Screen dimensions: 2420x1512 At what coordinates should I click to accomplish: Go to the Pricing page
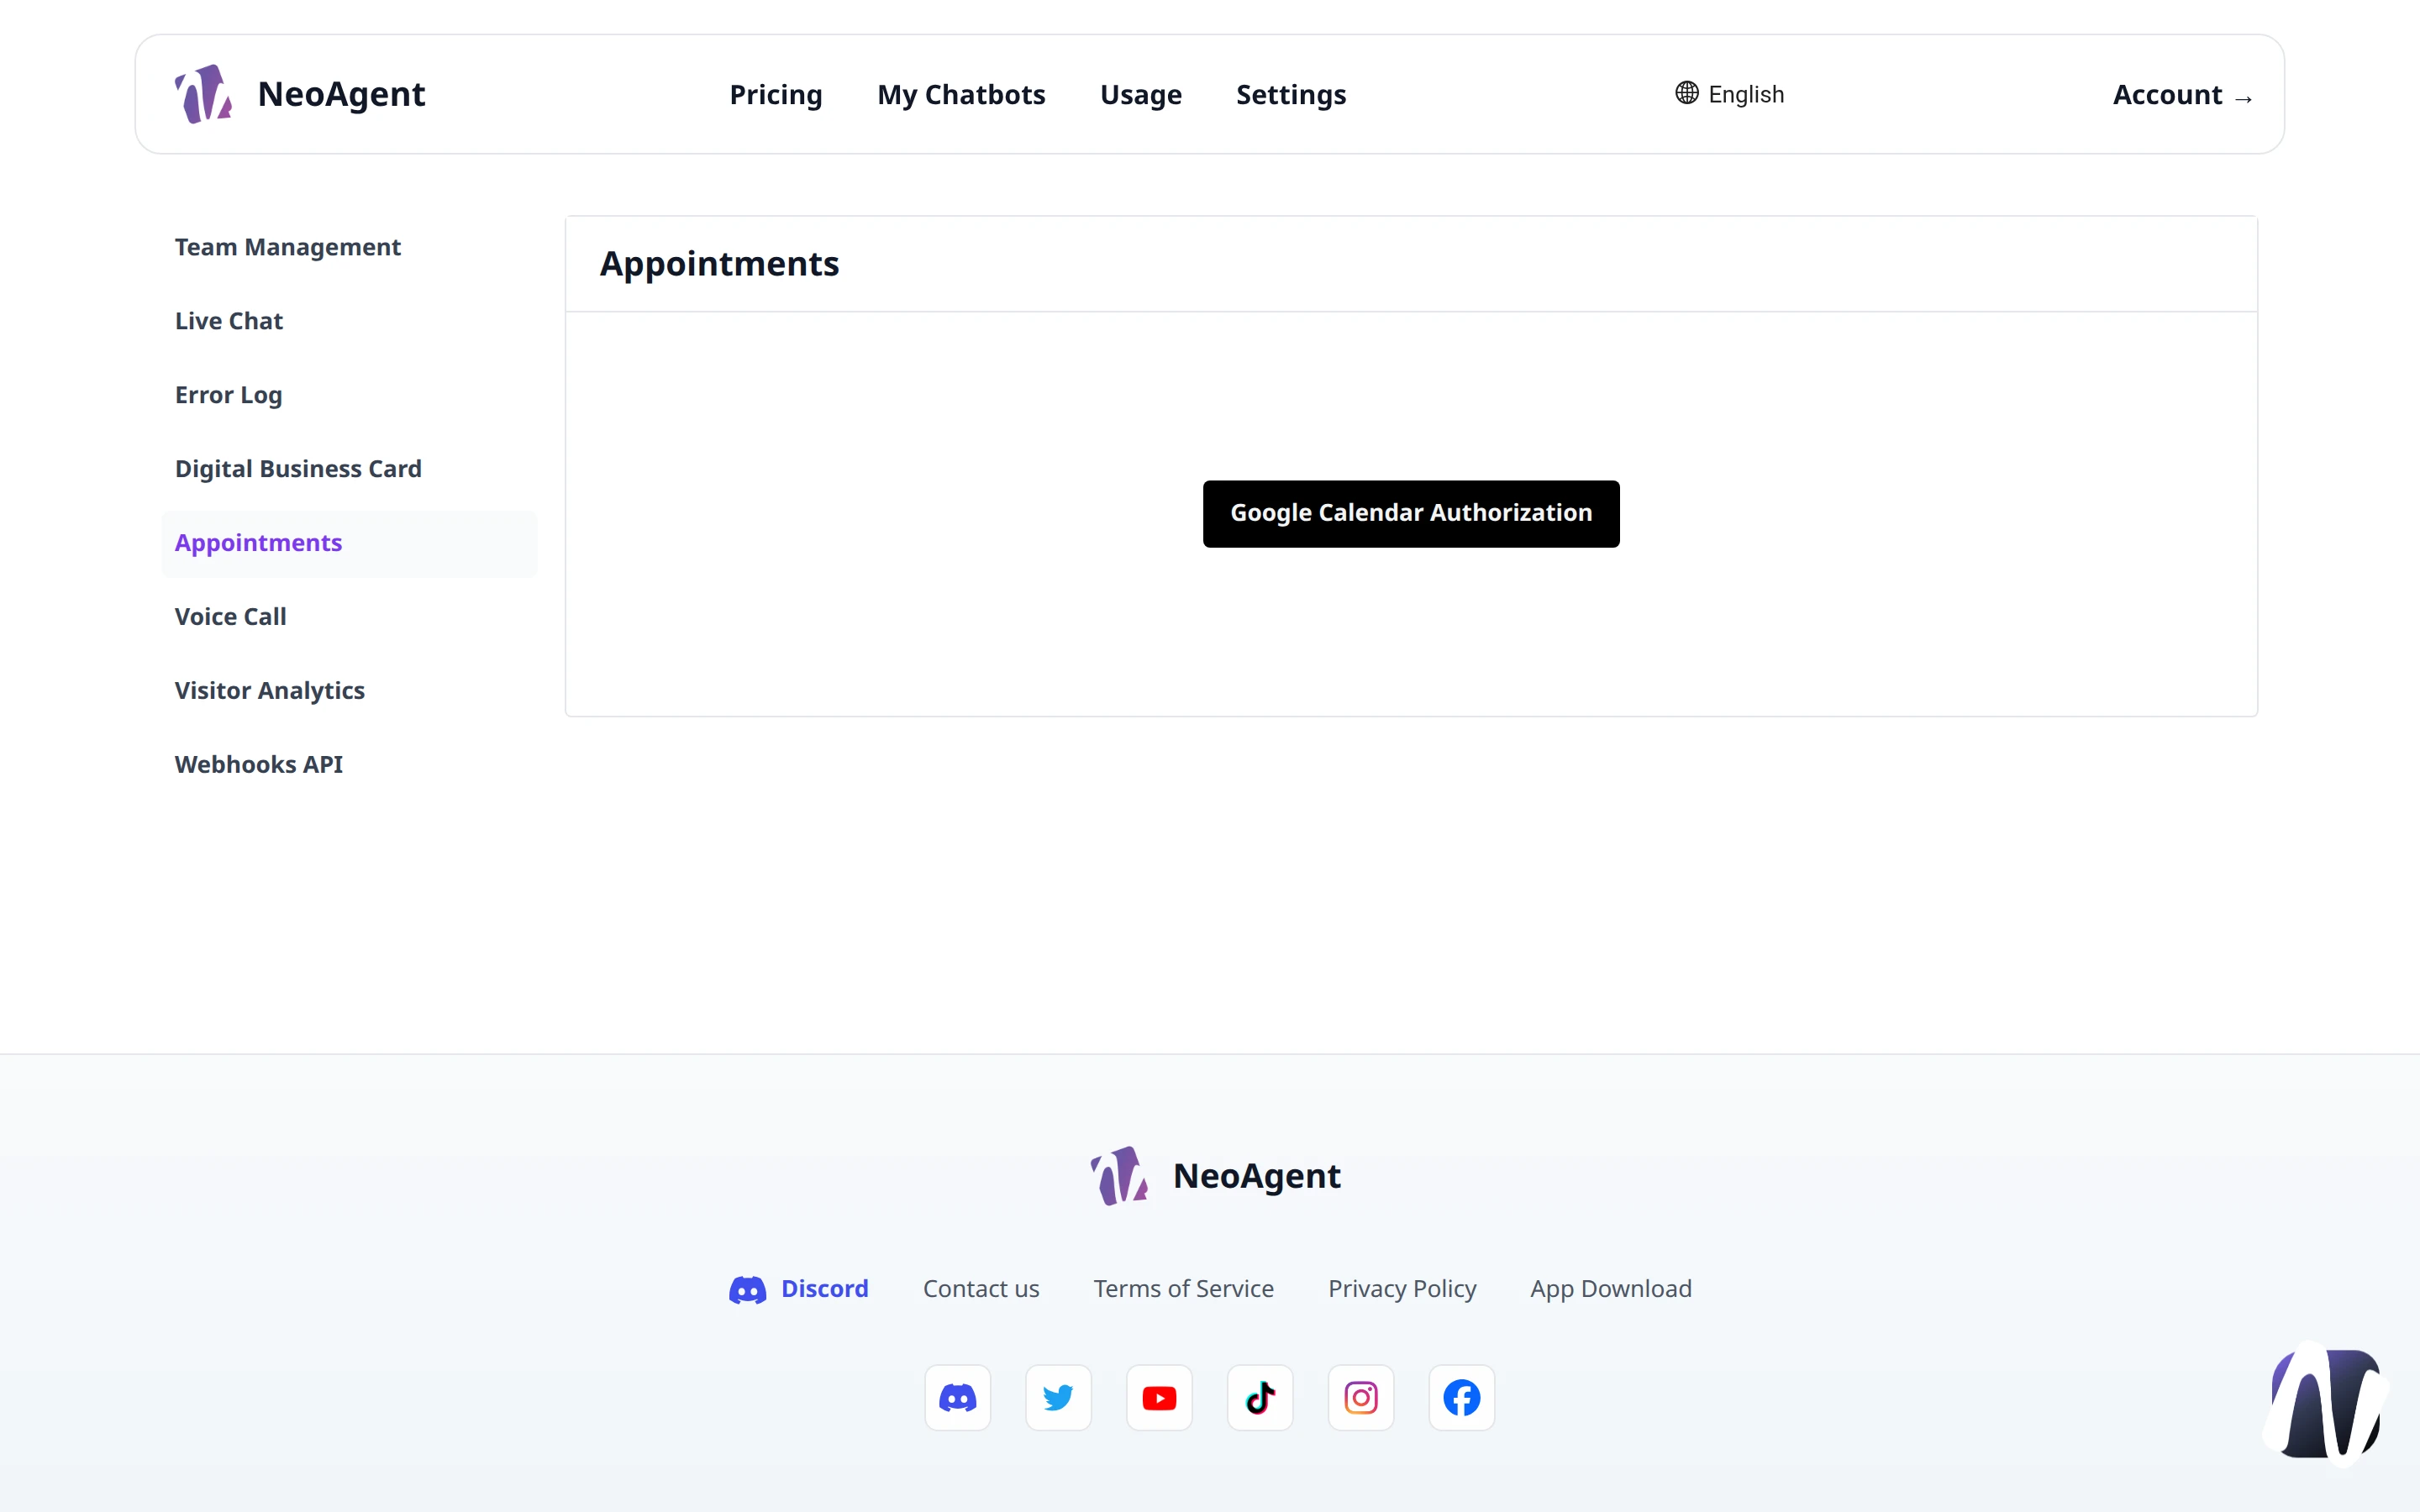[776, 94]
